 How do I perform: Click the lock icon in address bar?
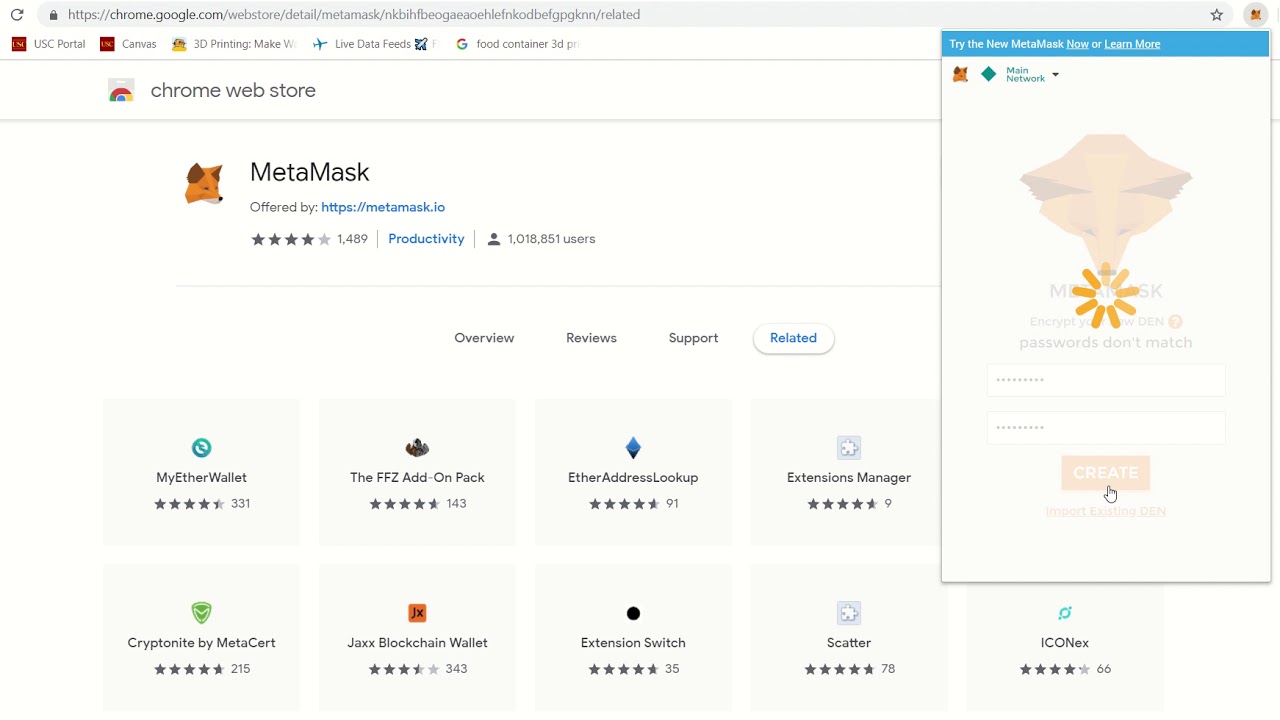(53, 15)
